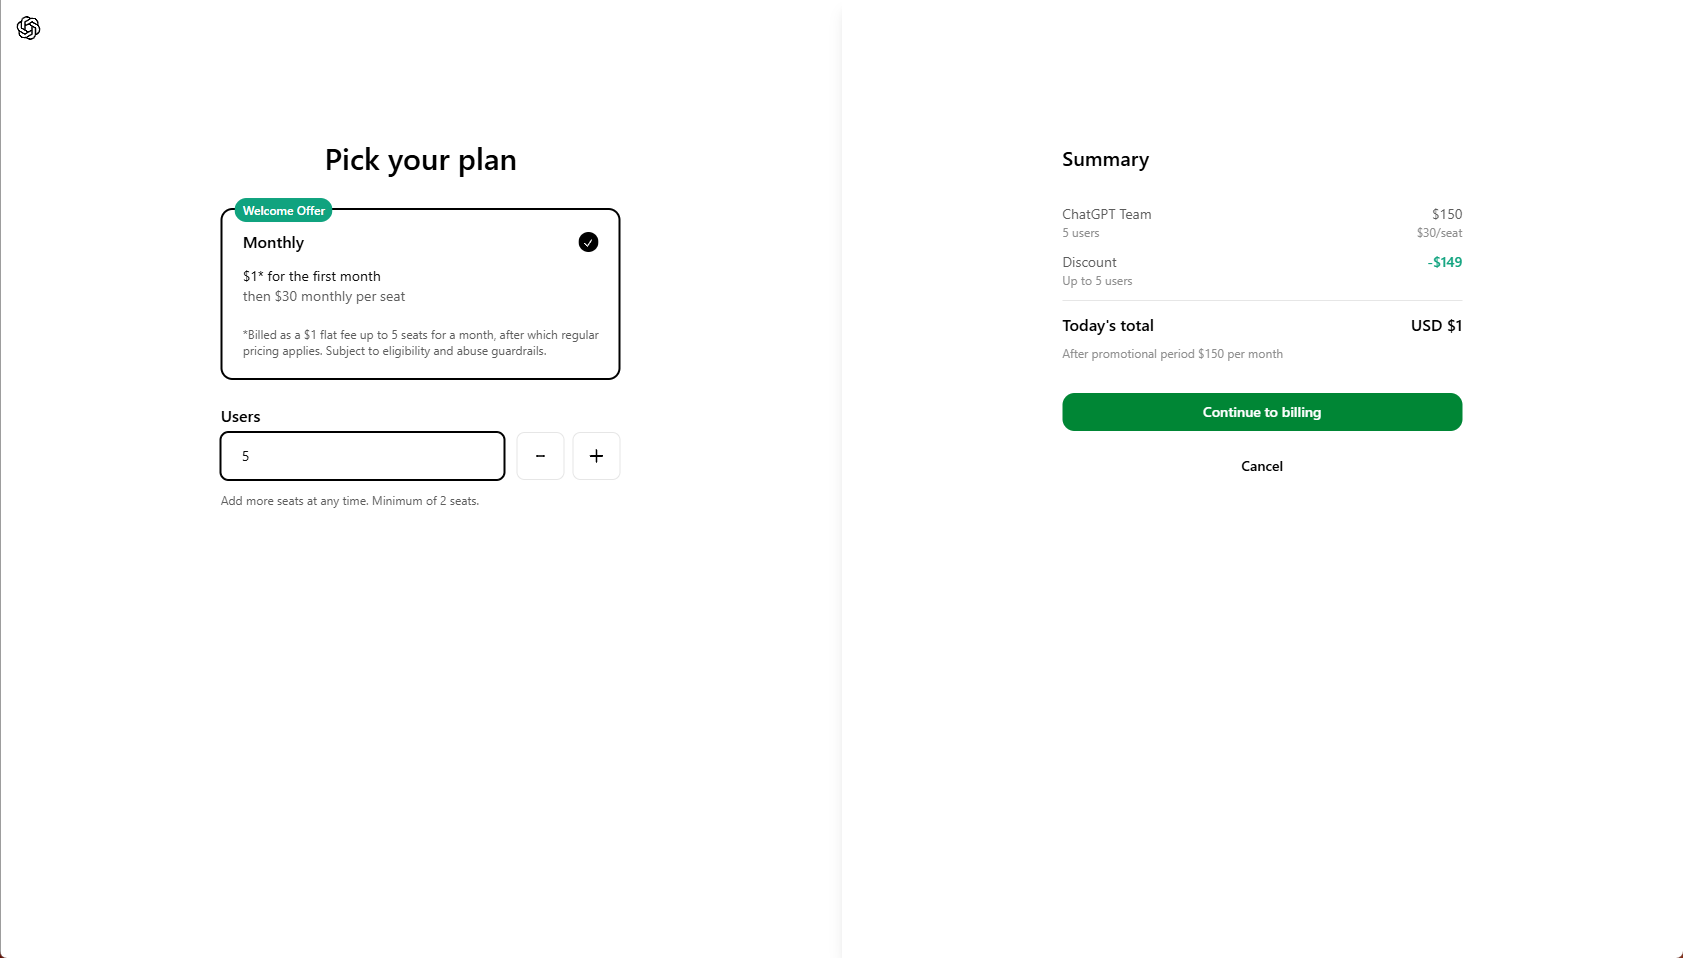1683x958 pixels.
Task: Click the Users number input field
Action: point(362,456)
